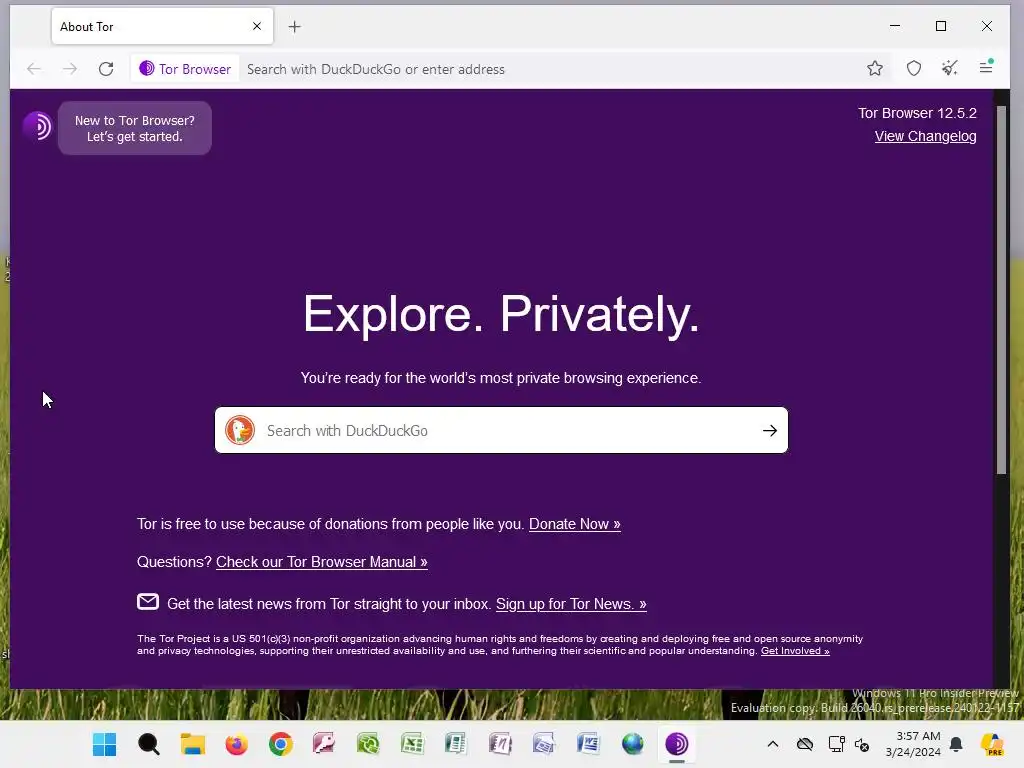
Task: Close the About Tor tab
Action: pos(257,26)
